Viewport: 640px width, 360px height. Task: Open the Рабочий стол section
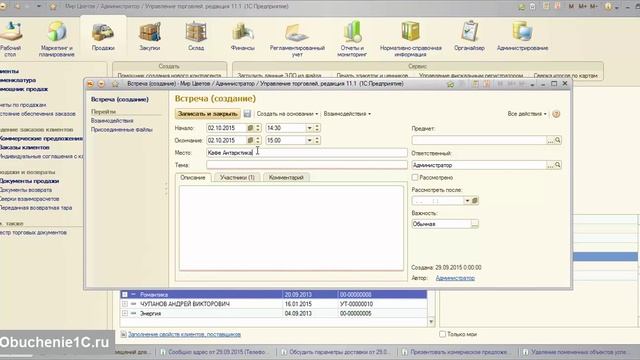(10, 39)
